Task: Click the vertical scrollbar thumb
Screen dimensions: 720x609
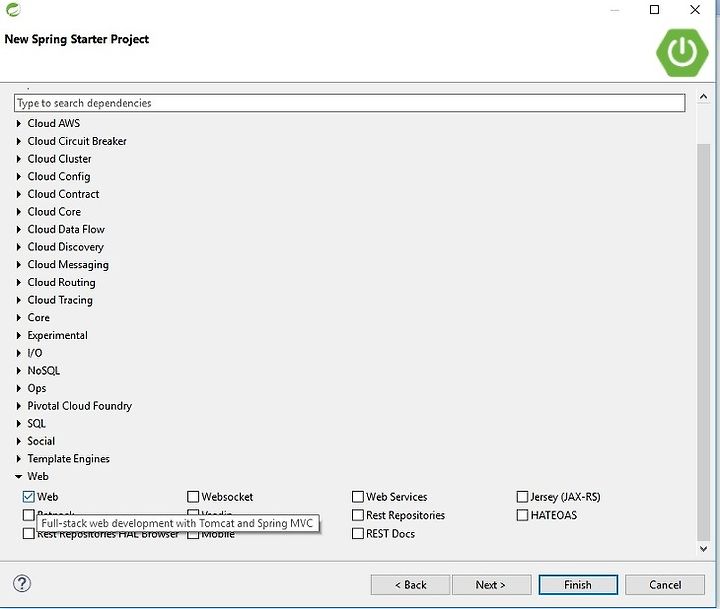Action: [703, 342]
